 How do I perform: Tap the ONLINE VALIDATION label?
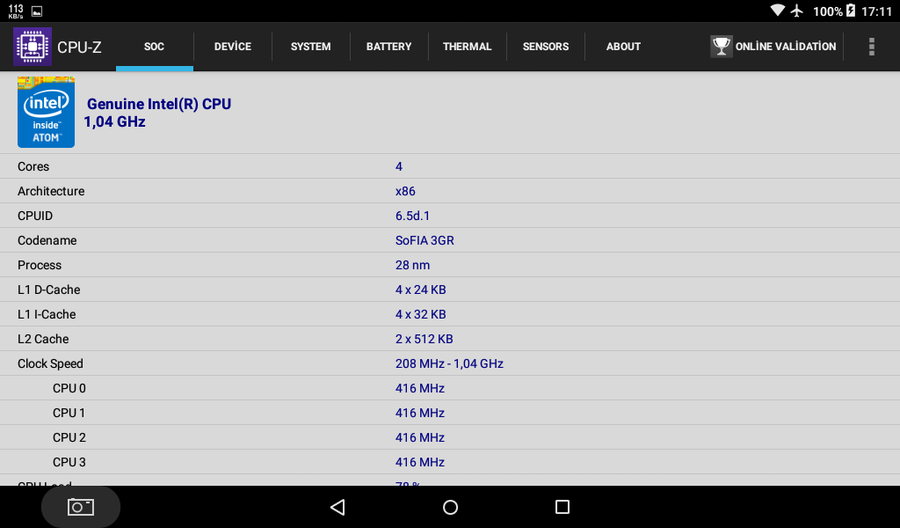coord(786,46)
